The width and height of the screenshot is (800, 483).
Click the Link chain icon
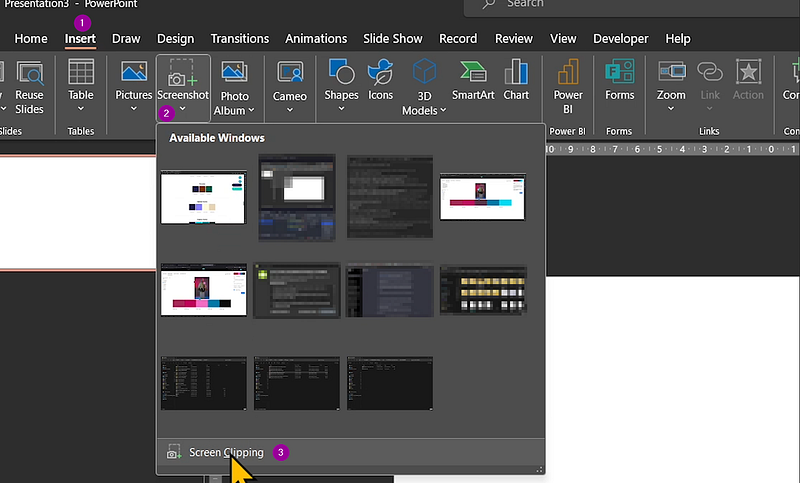(710, 72)
